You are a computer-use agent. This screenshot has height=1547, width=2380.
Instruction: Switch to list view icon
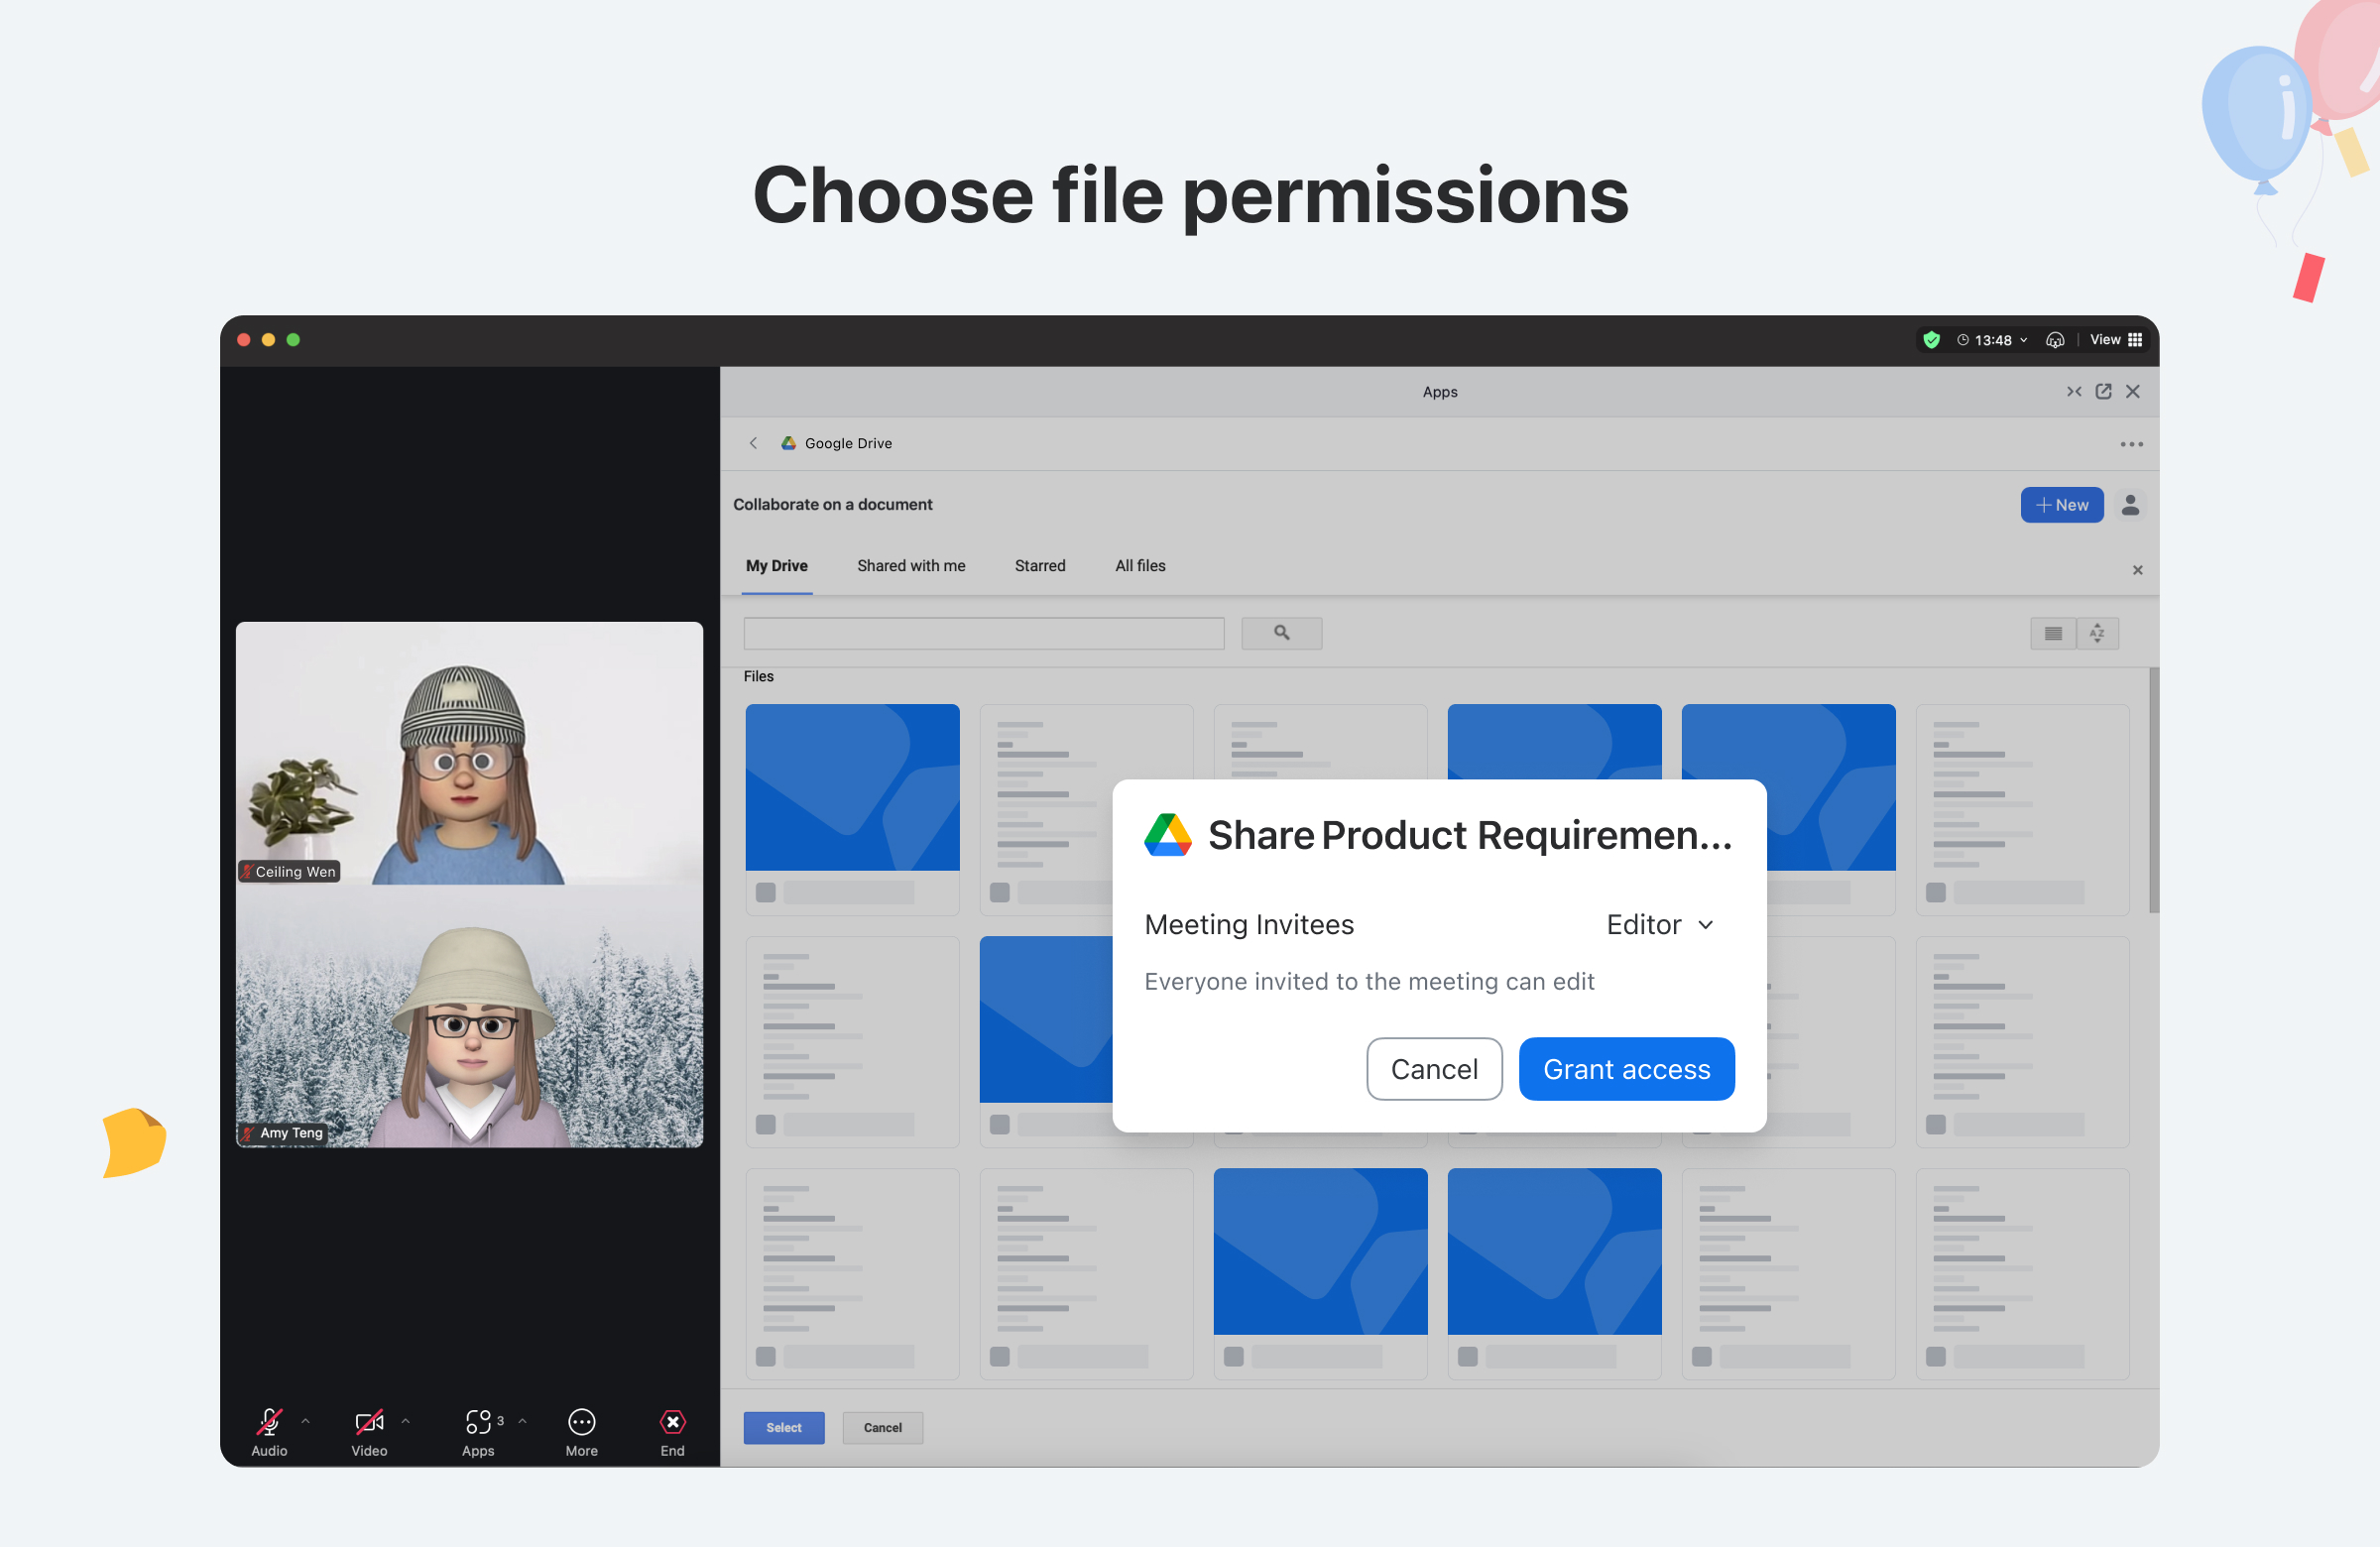pos(2052,633)
